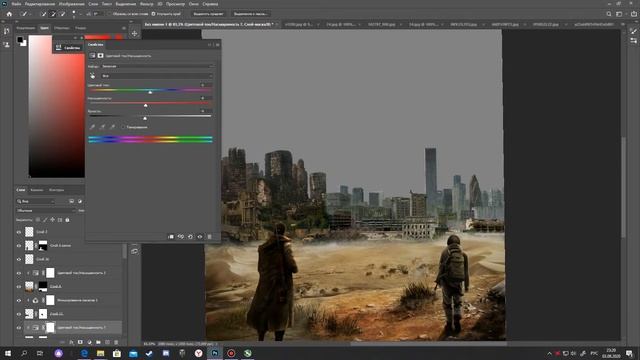The width and height of the screenshot is (640, 360).
Task: Click the targeted adjustment hand tool
Action: click(x=93, y=76)
